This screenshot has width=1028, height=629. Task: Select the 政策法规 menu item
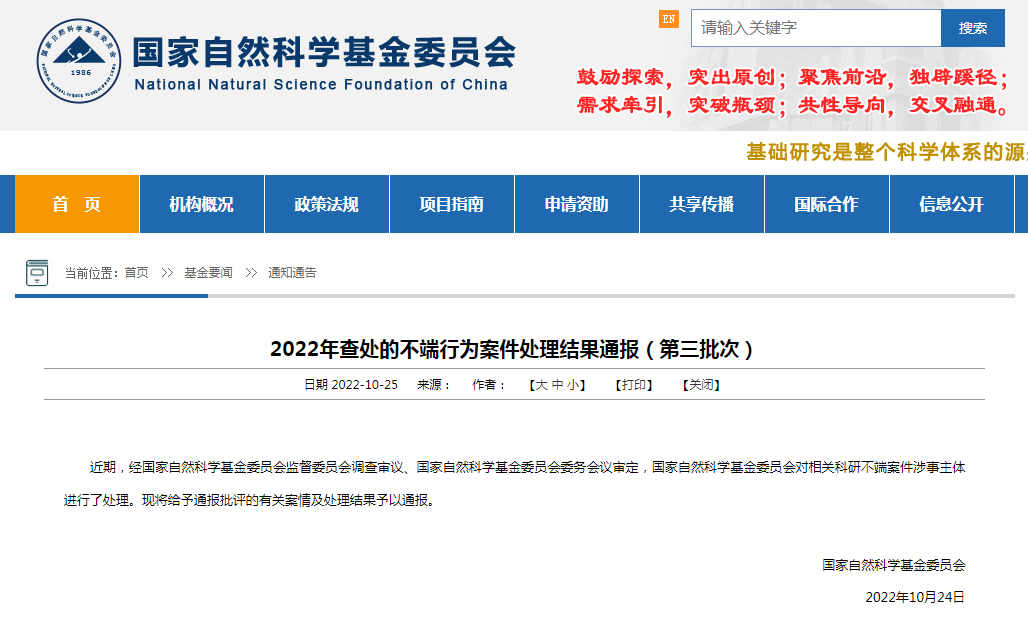(327, 204)
